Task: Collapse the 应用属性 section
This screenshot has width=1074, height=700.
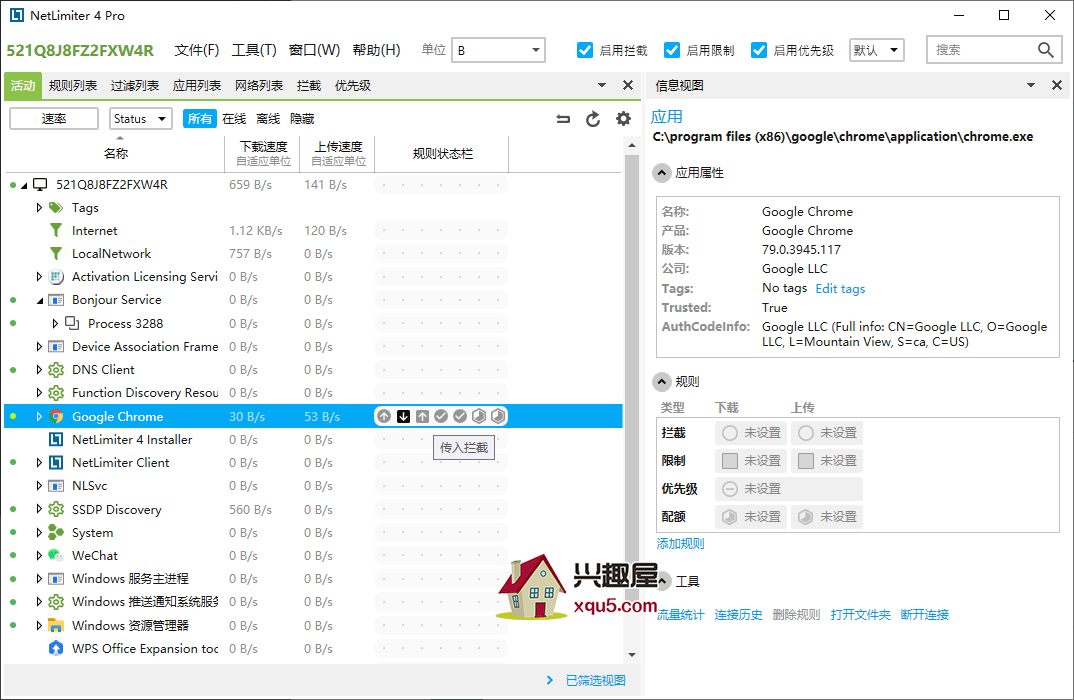Action: [661, 173]
